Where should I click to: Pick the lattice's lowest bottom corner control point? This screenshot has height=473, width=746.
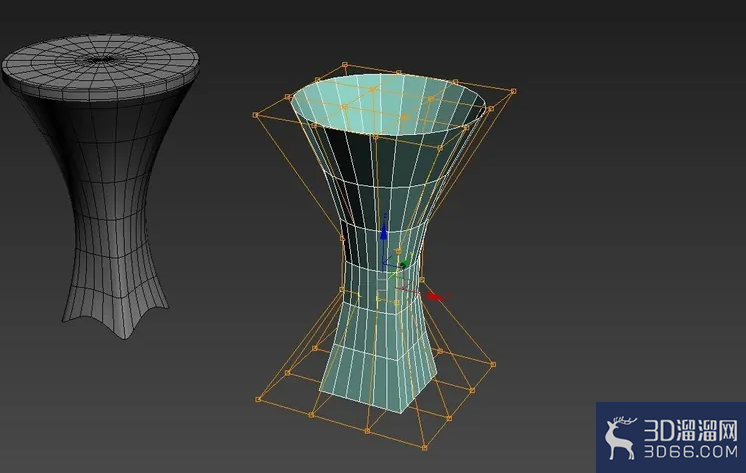[x=424, y=447]
